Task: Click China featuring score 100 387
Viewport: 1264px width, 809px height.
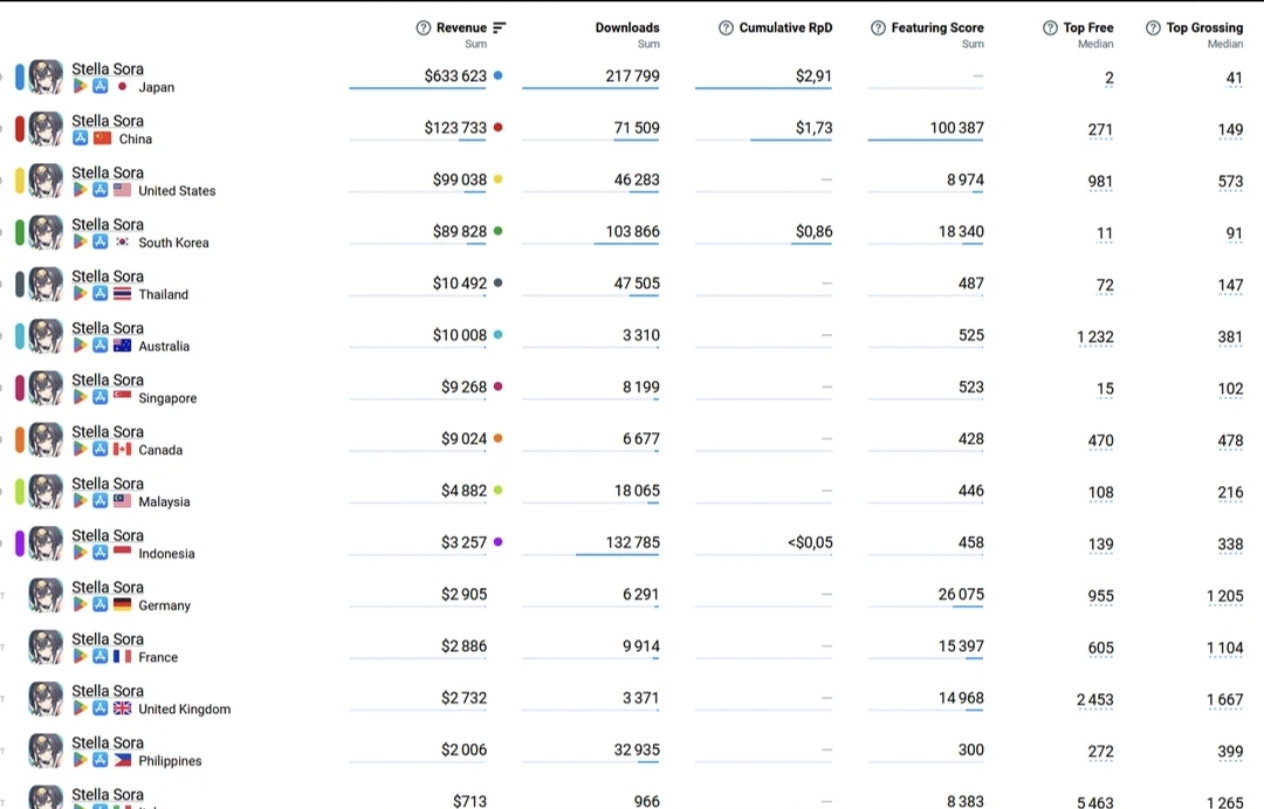Action: (x=957, y=128)
